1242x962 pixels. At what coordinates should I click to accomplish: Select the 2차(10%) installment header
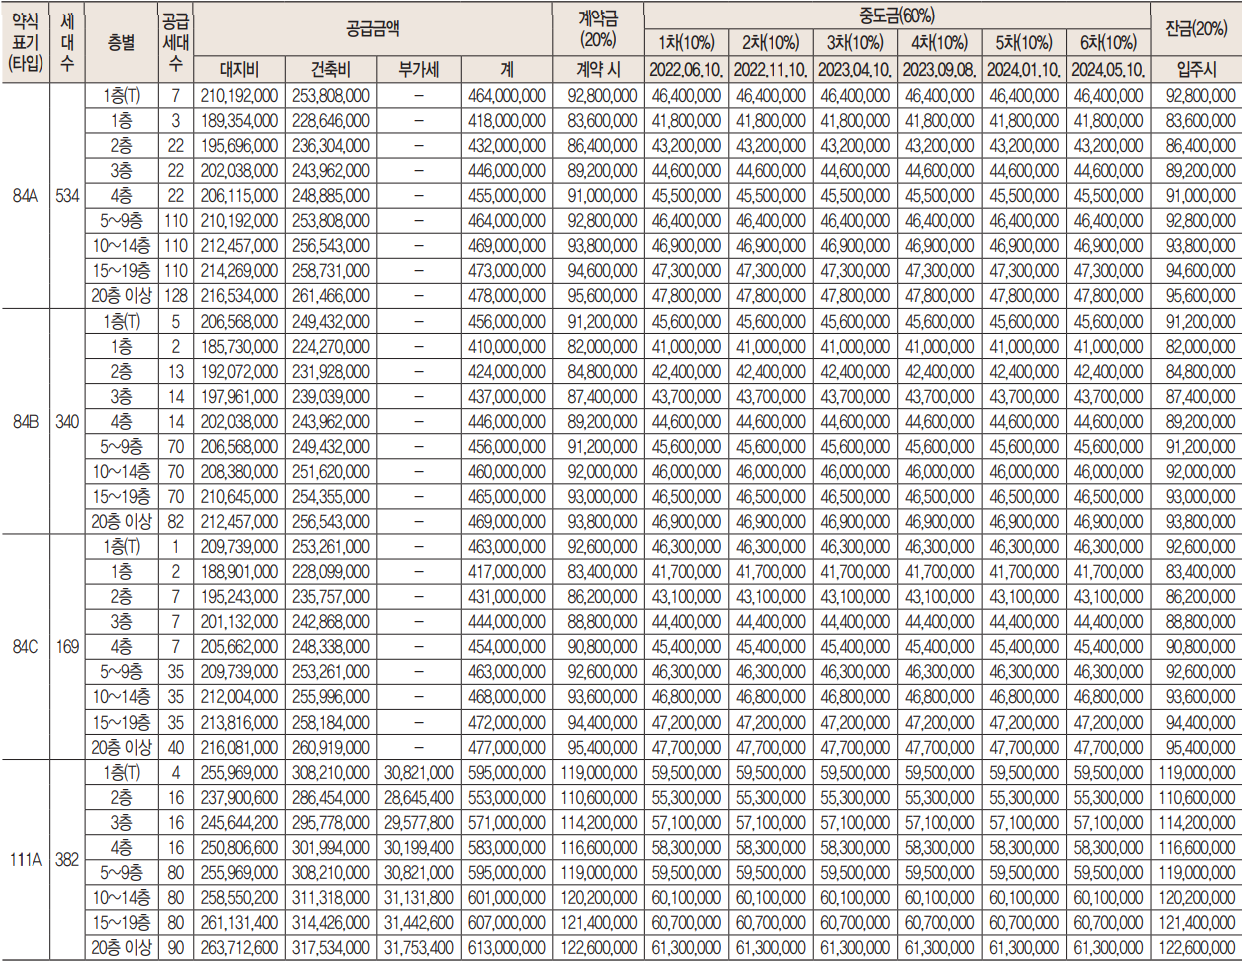pyautogui.click(x=770, y=43)
